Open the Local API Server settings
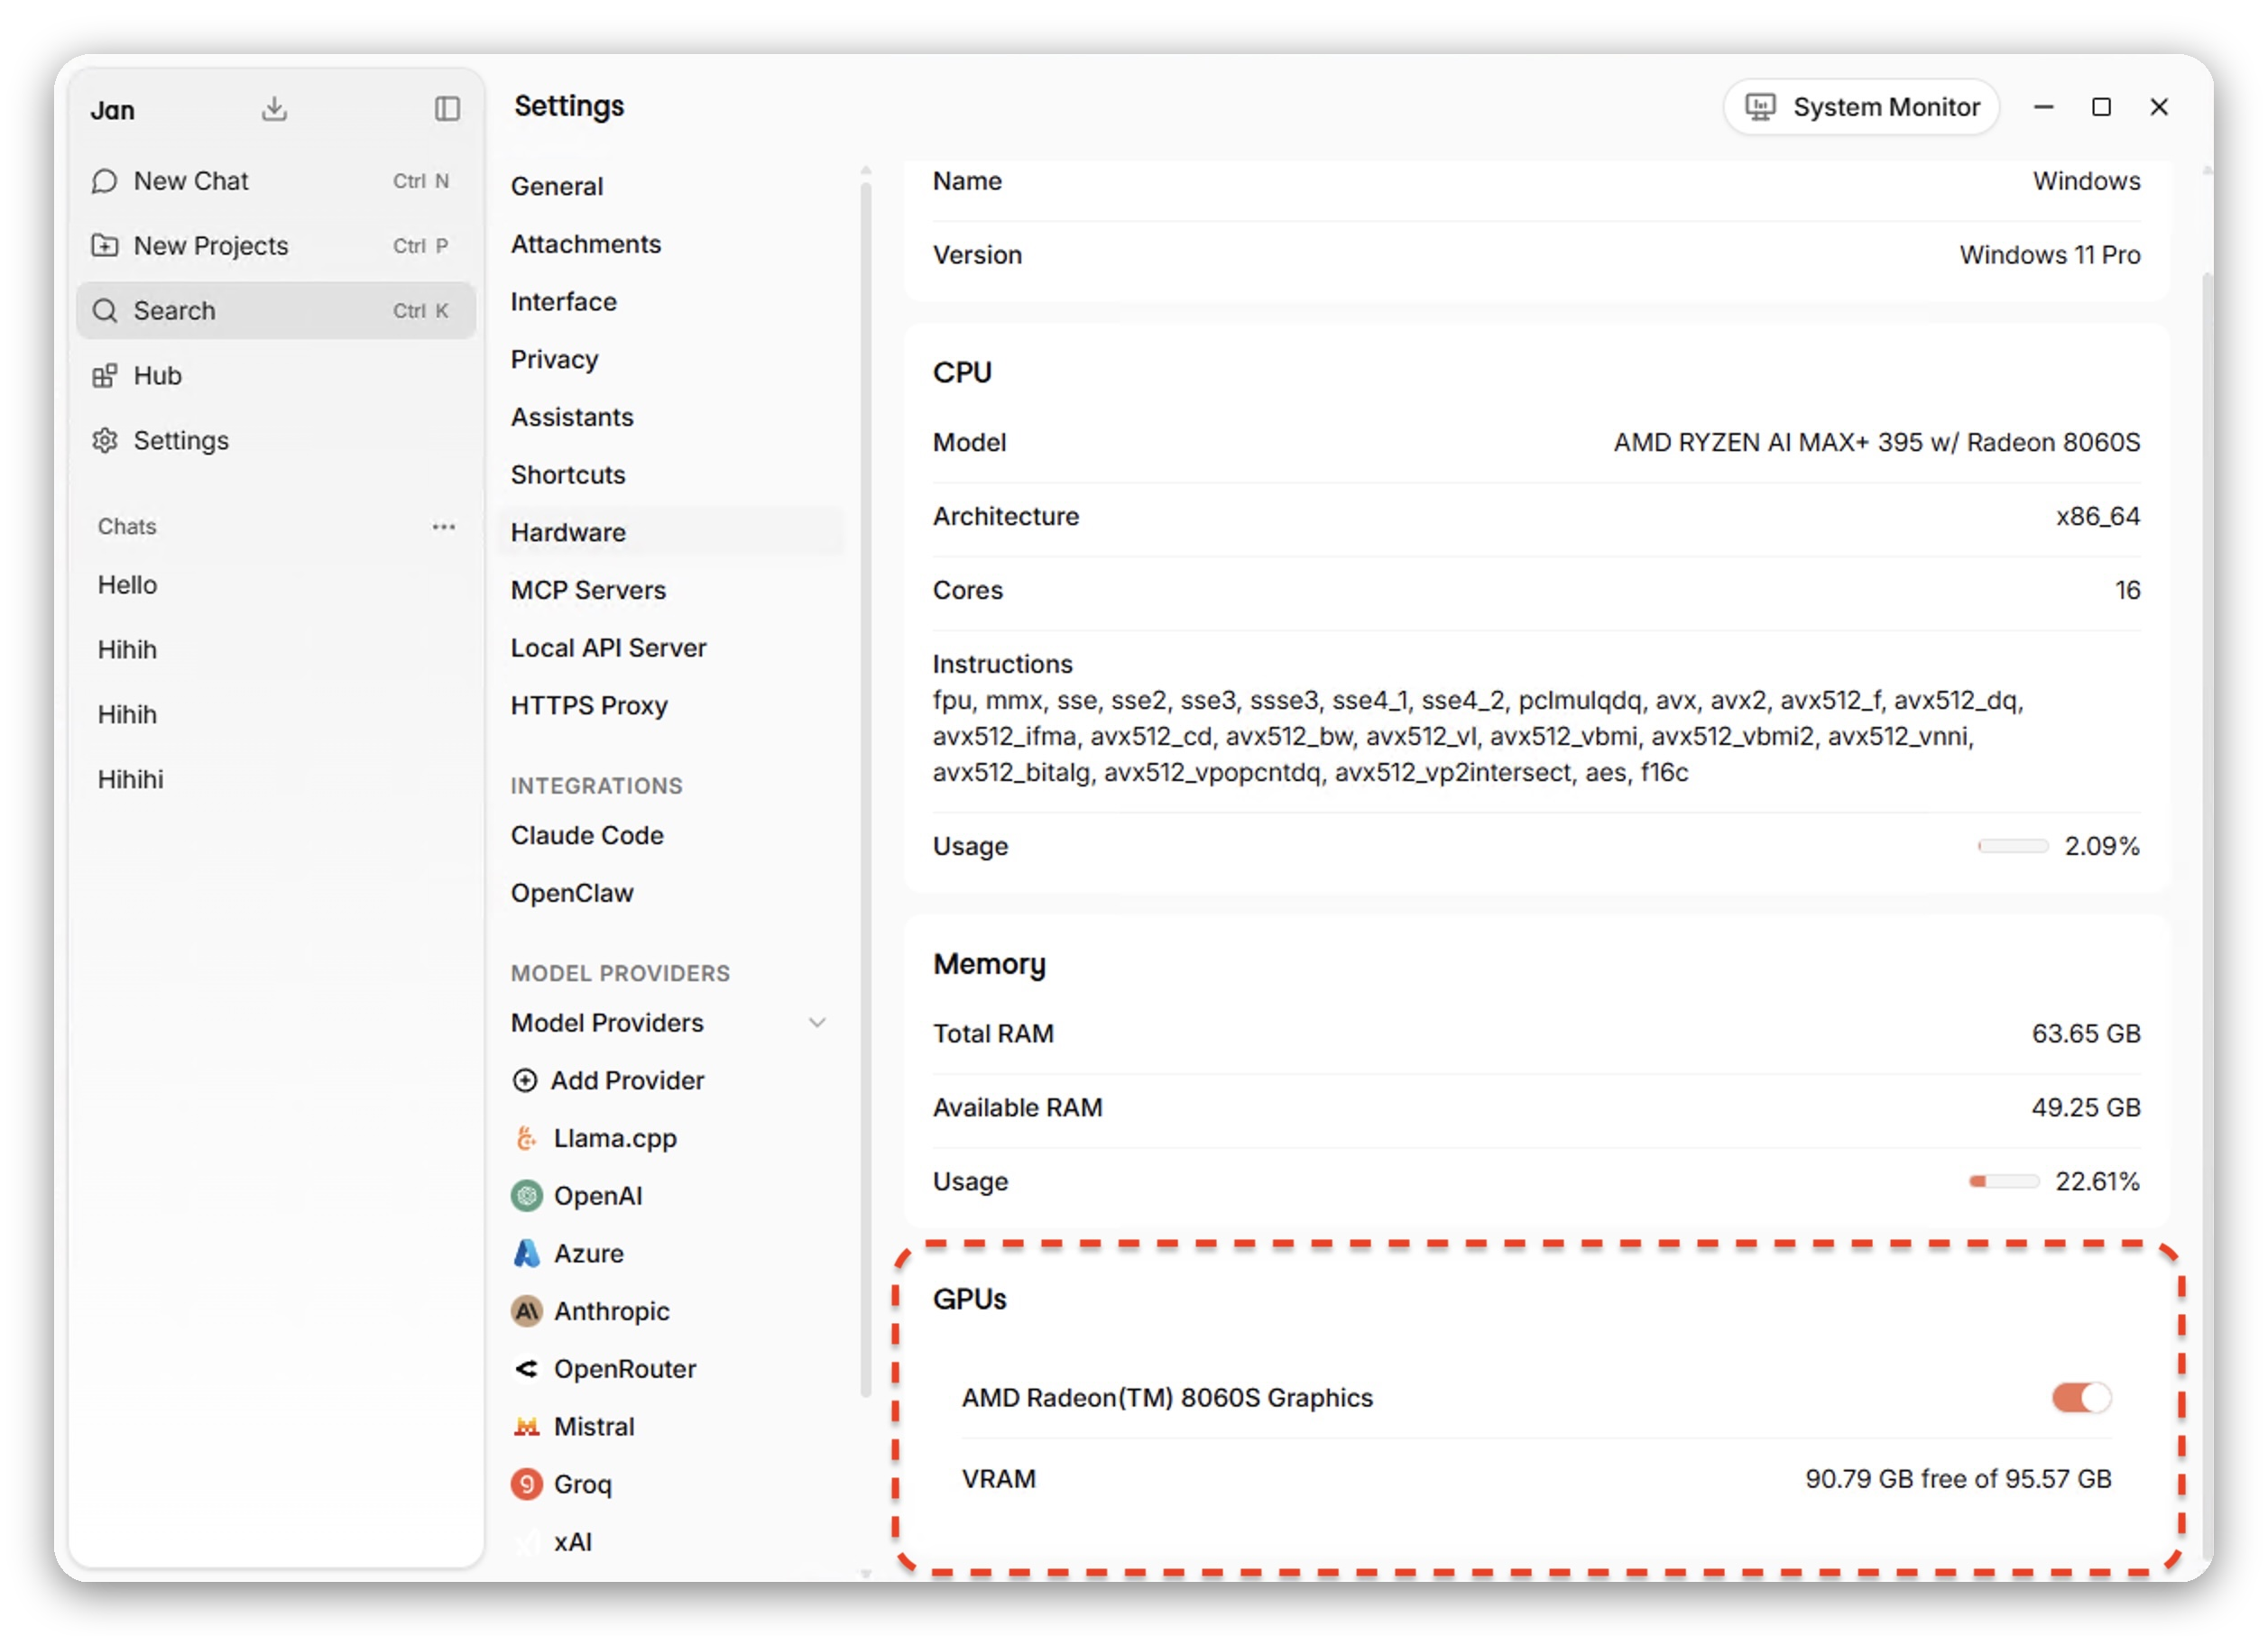Screen dimensions: 2268x1636 pyautogui.click(x=608, y=648)
